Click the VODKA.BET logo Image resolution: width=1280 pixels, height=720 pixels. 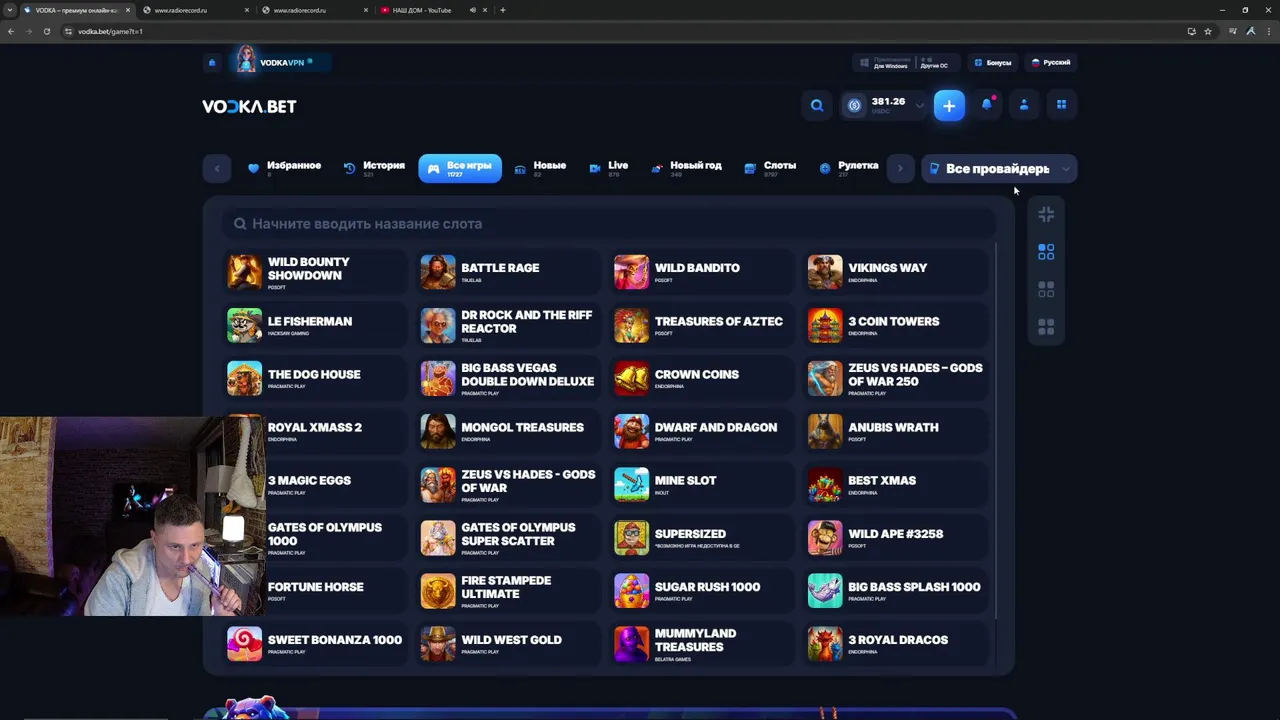pos(249,106)
